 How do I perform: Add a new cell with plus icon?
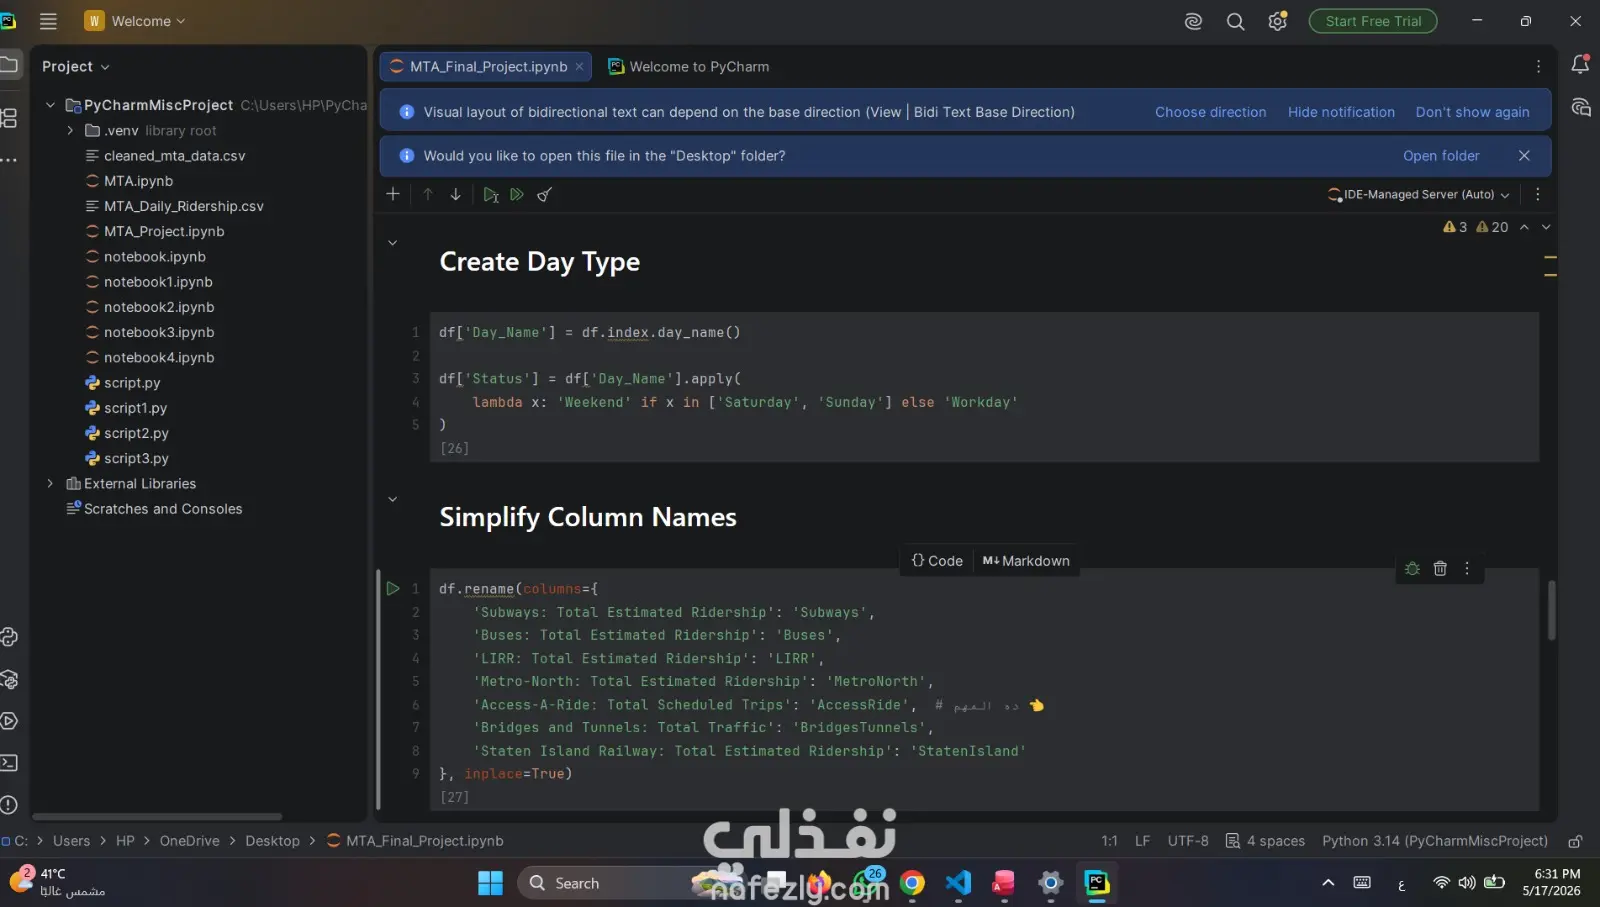click(393, 194)
